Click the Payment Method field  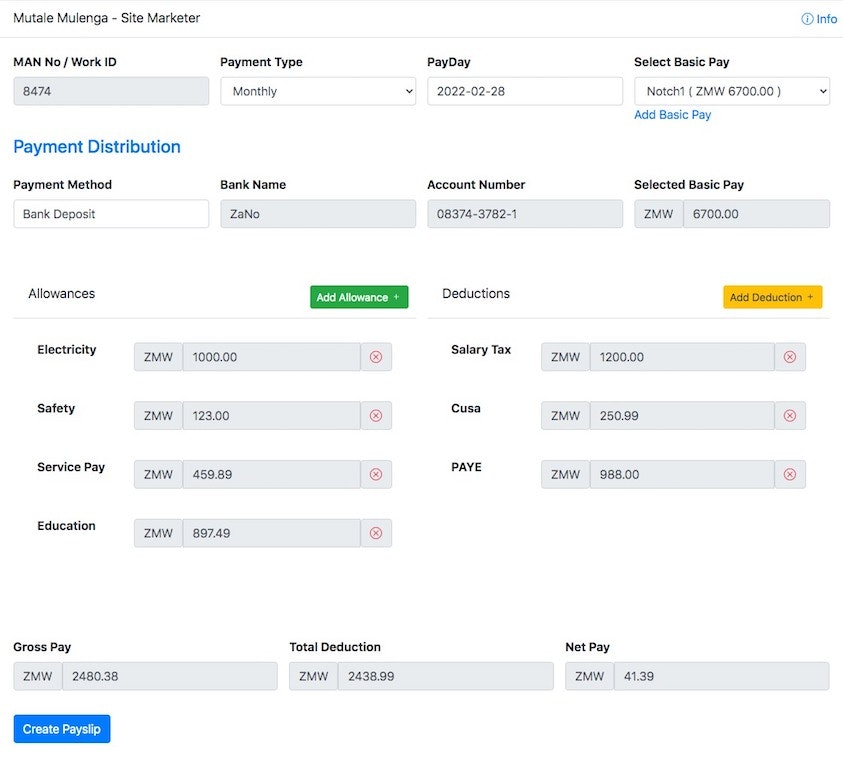click(111, 214)
